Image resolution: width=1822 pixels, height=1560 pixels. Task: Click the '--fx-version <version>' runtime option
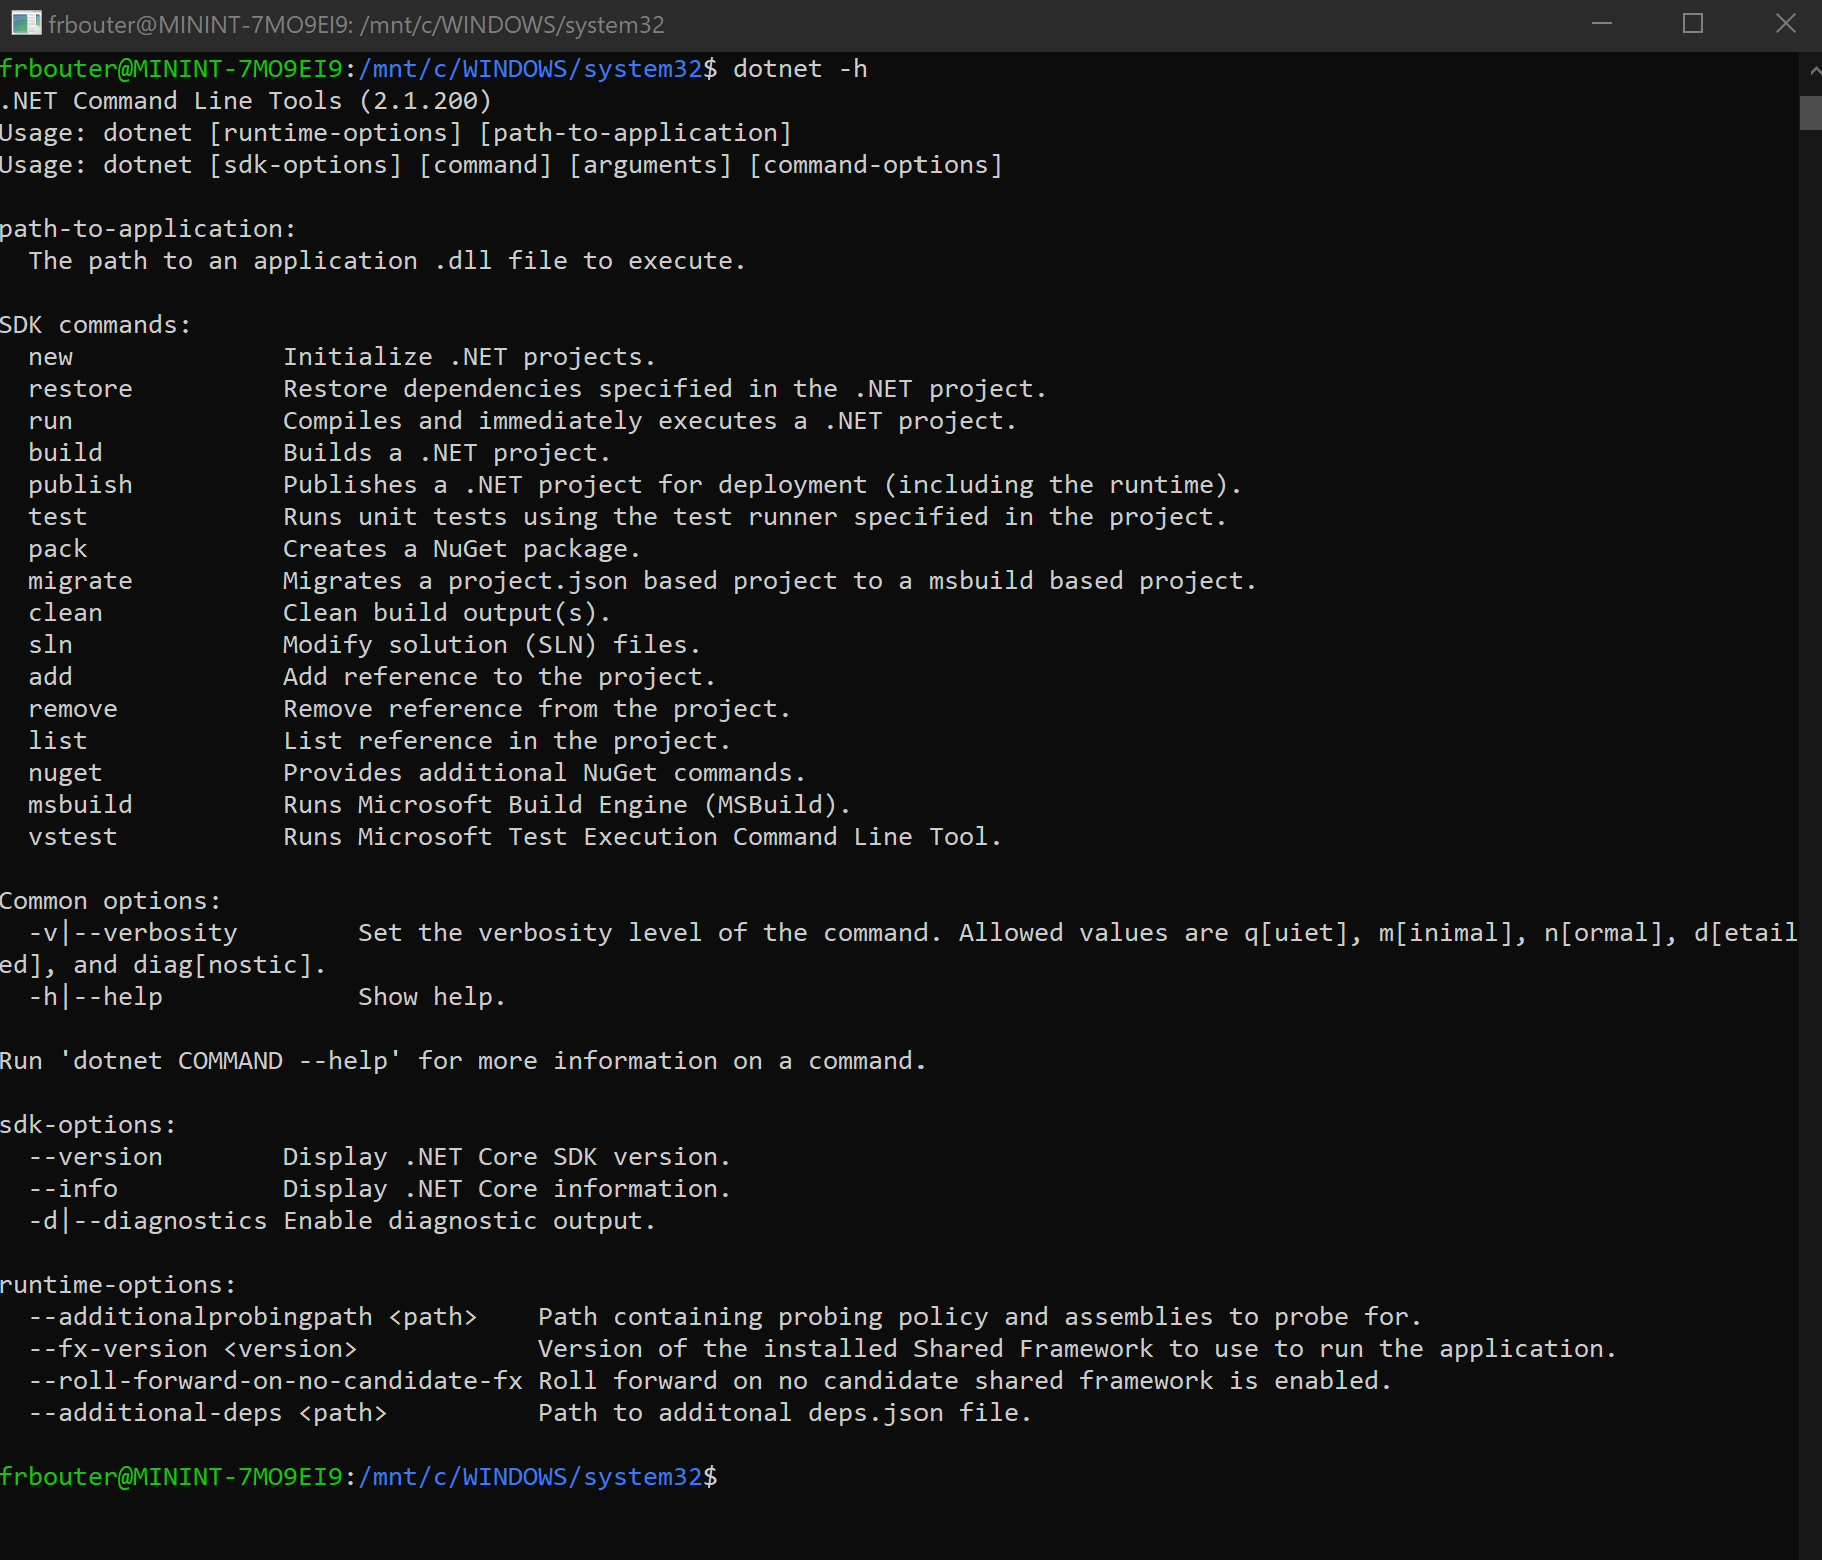pyautogui.click(x=192, y=1349)
